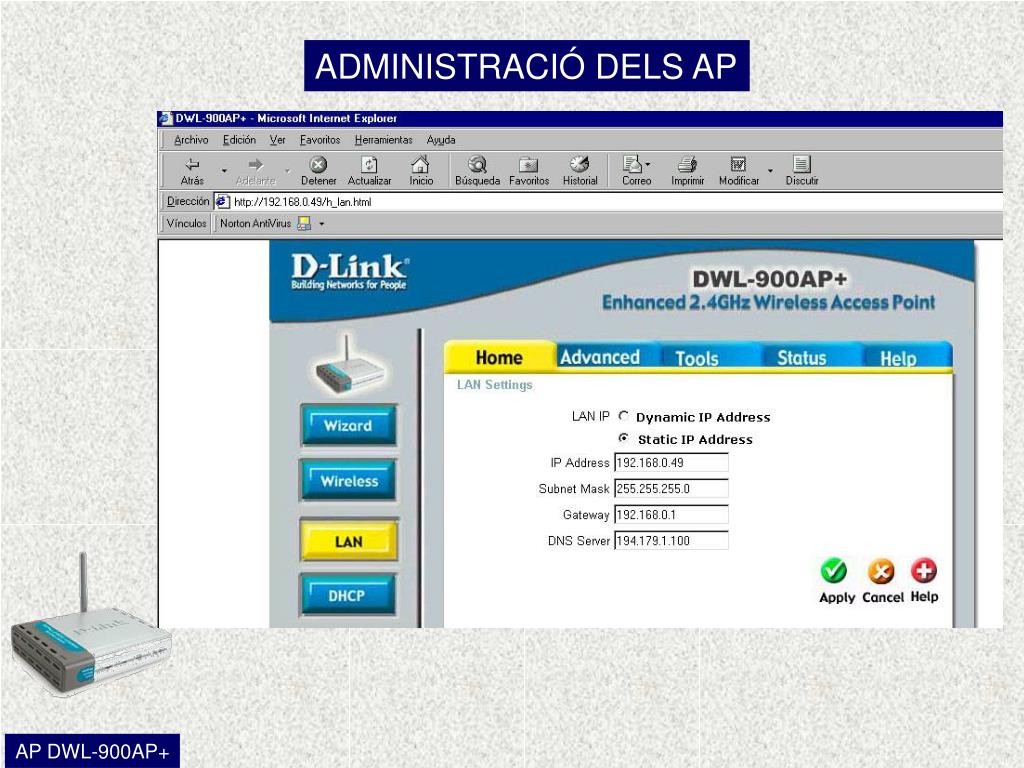Open the Discutir discussion button
The height and width of the screenshot is (768, 1024).
point(801,171)
